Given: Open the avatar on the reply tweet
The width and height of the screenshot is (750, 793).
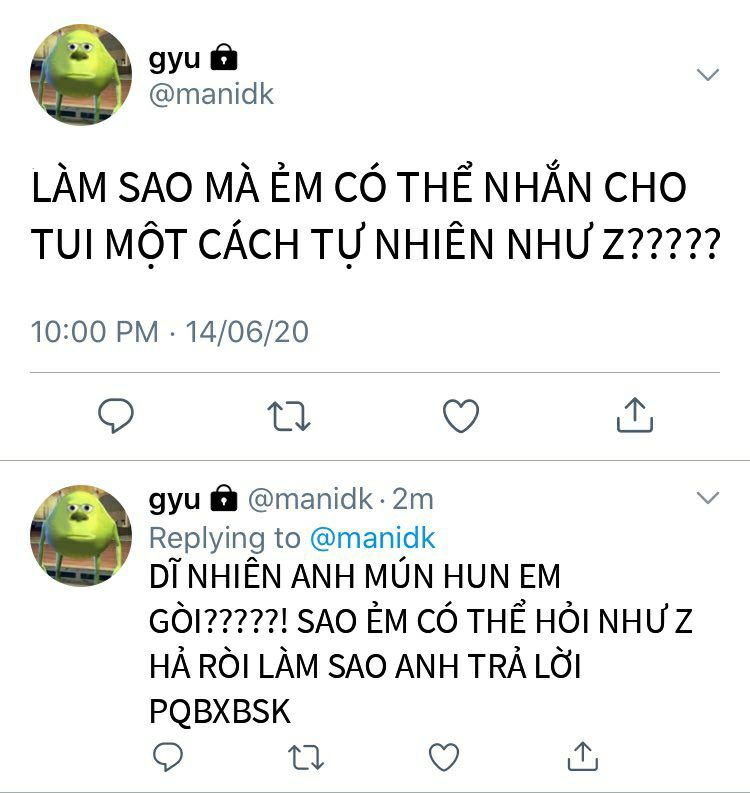Looking at the screenshot, I should (x=81, y=536).
